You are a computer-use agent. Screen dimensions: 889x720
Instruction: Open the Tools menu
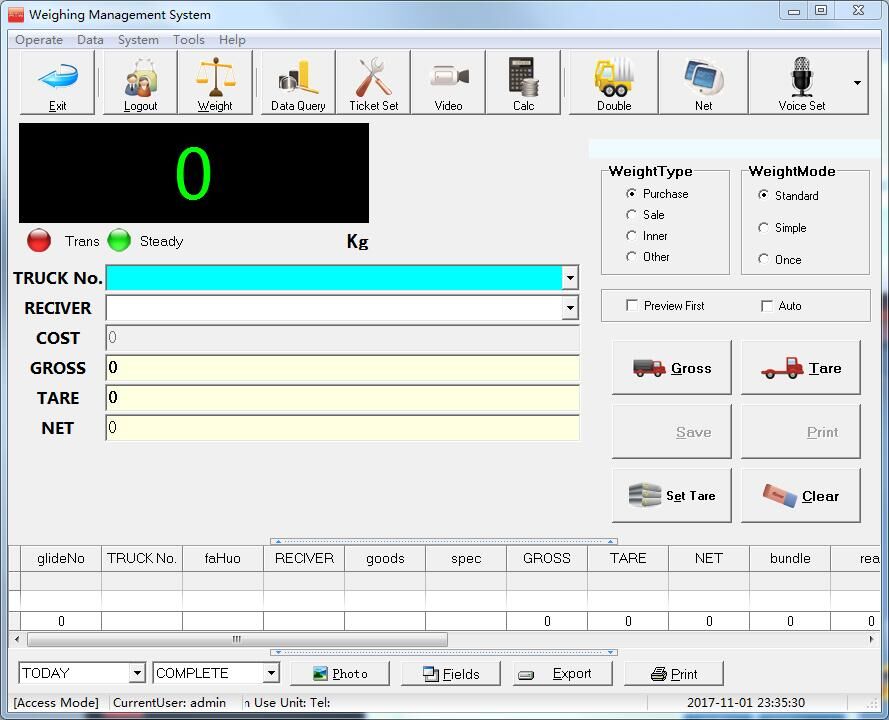tap(189, 40)
